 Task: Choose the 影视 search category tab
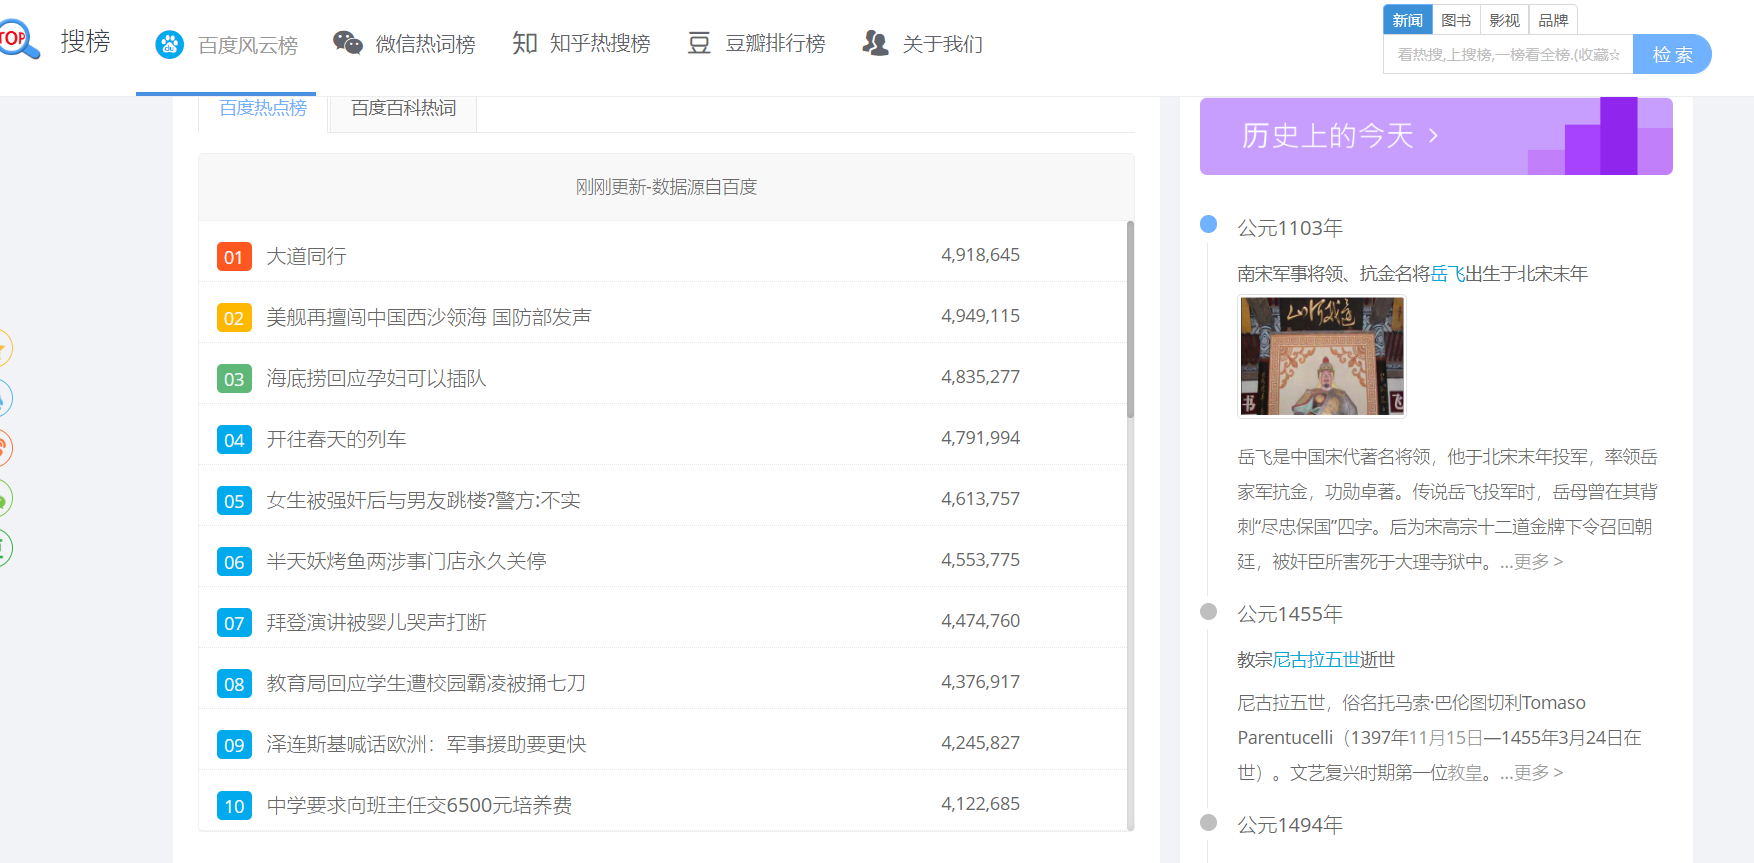tap(1504, 20)
